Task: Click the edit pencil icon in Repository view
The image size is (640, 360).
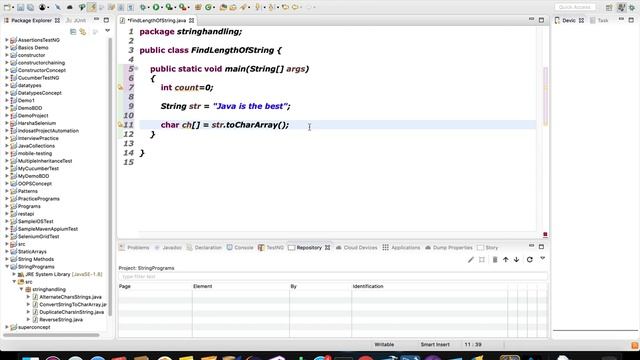Action: (471, 260)
